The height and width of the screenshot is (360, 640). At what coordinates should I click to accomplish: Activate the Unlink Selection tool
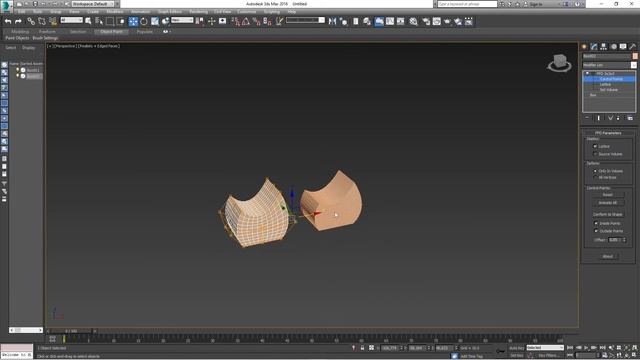(42, 21)
